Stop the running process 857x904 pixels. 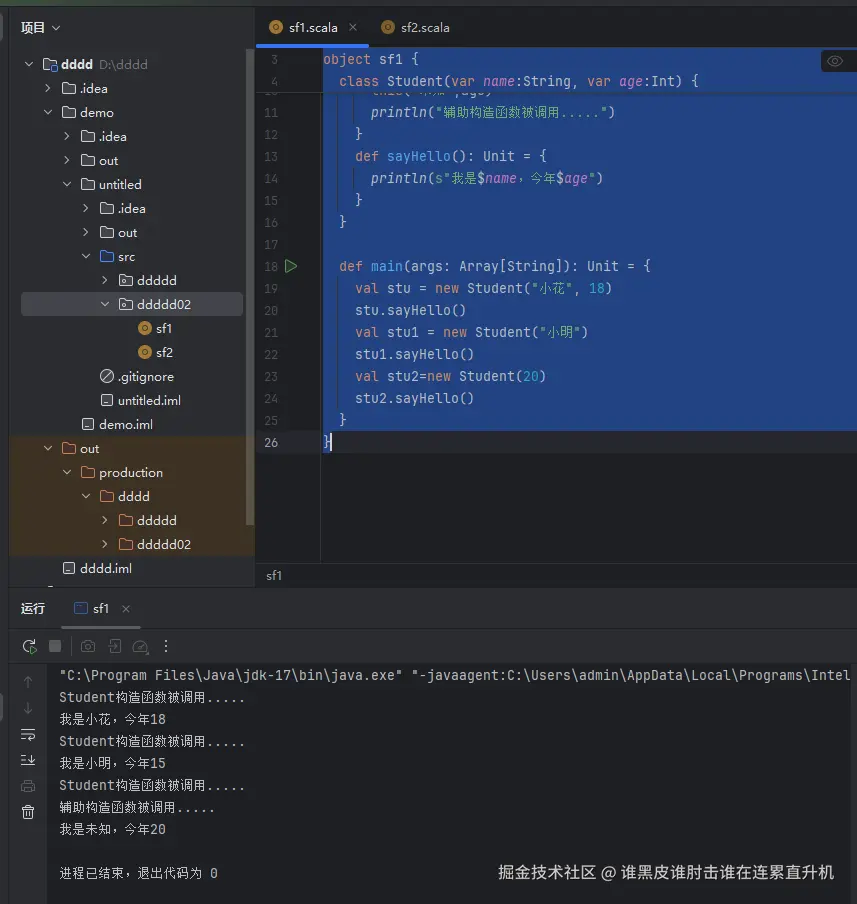[x=56, y=646]
